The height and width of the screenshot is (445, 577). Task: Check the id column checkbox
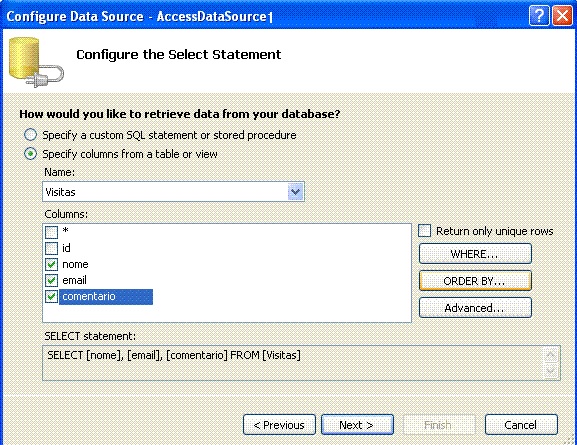52,248
